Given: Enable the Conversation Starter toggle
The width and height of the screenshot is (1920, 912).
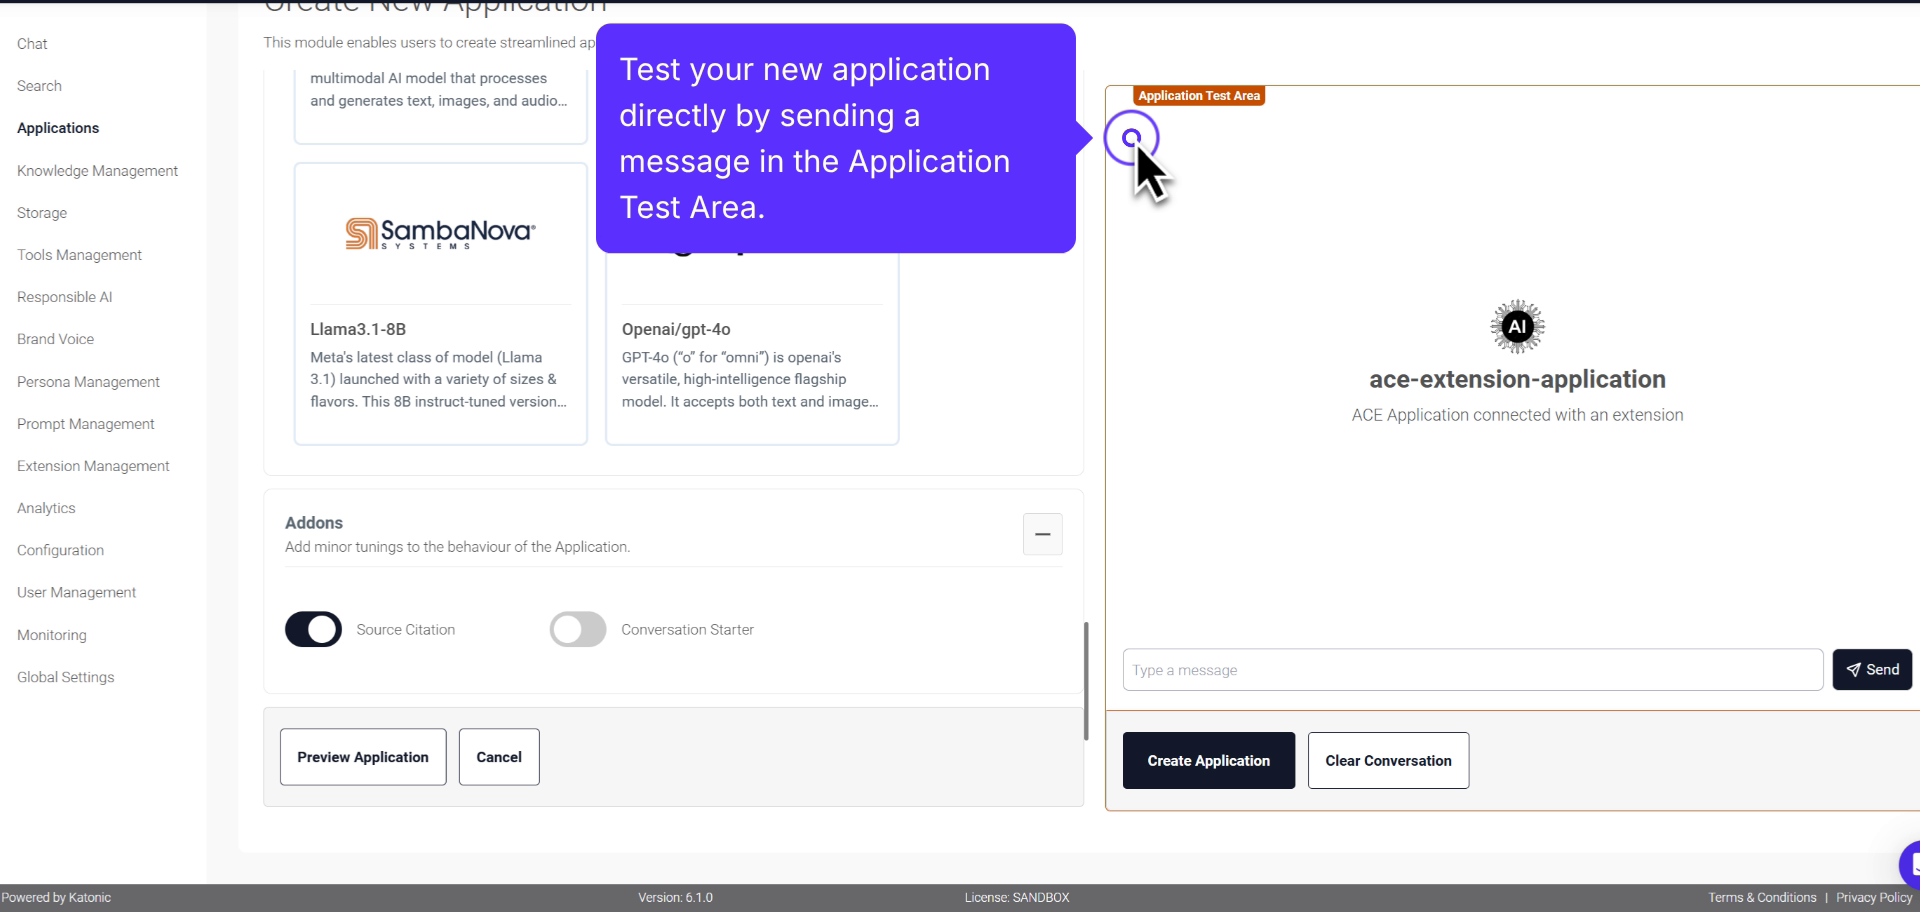Looking at the screenshot, I should pyautogui.click(x=577, y=629).
